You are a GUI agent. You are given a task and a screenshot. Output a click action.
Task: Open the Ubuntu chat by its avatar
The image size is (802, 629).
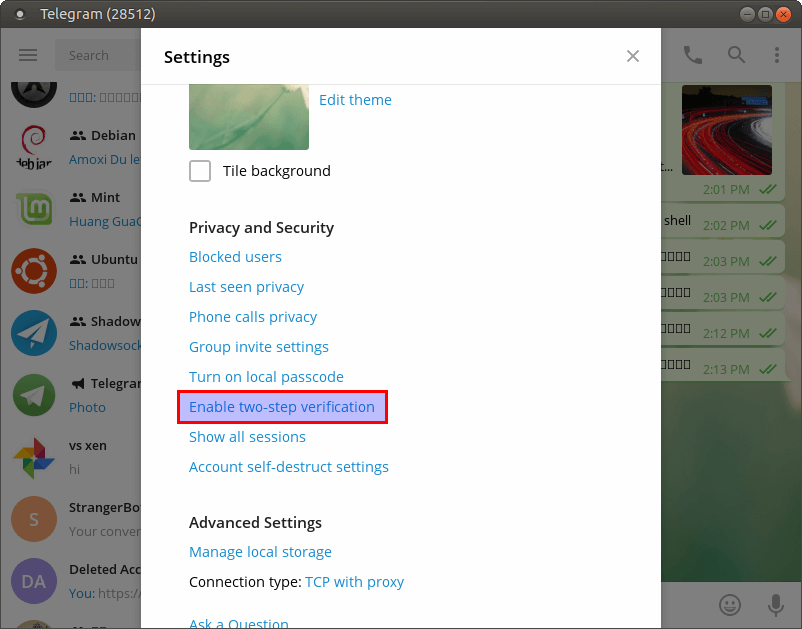point(34,270)
